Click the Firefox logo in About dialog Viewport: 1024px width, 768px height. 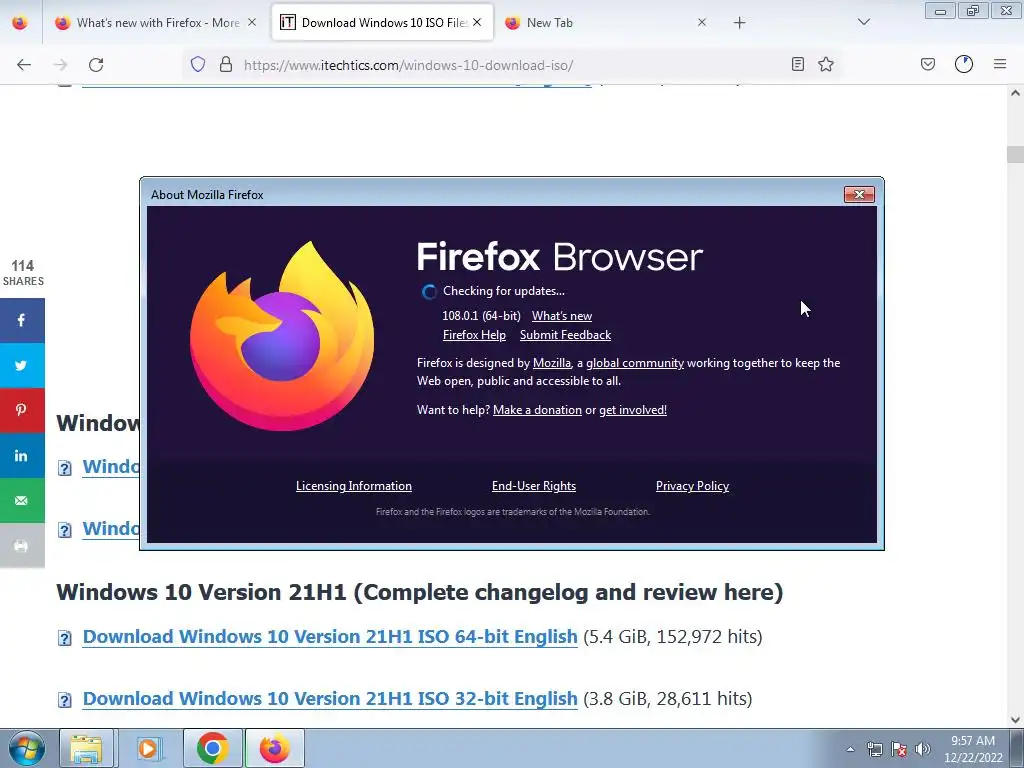[282, 336]
